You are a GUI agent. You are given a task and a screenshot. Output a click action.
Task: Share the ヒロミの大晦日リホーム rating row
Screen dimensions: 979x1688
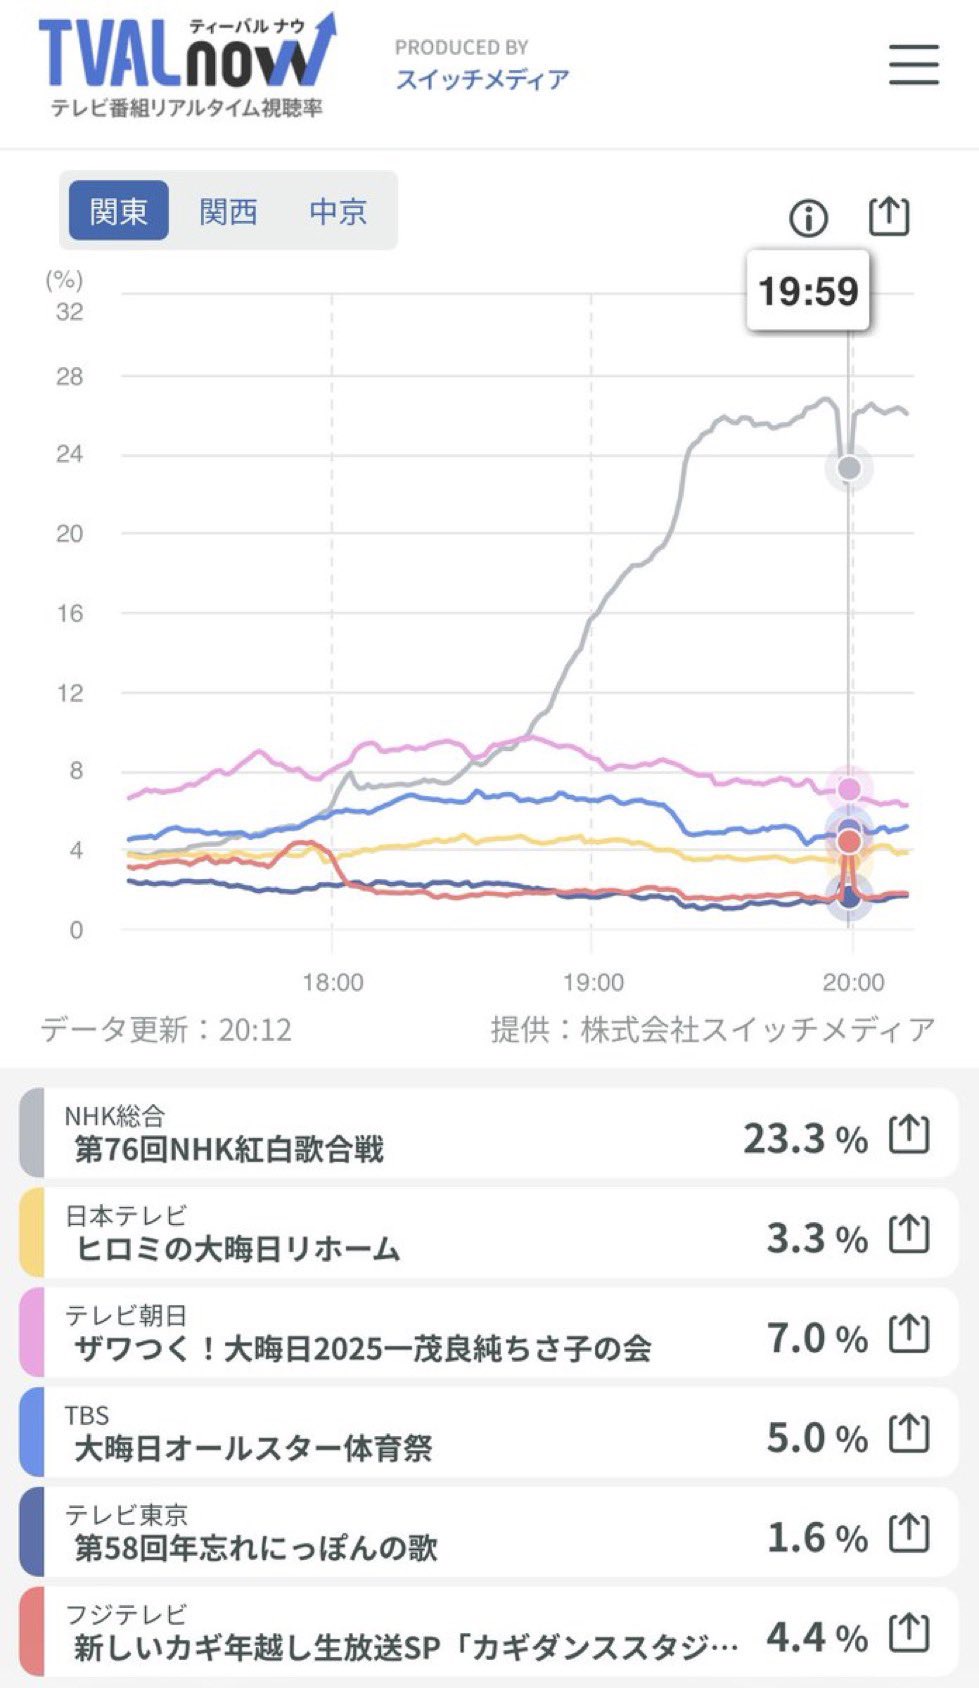coord(909,1235)
